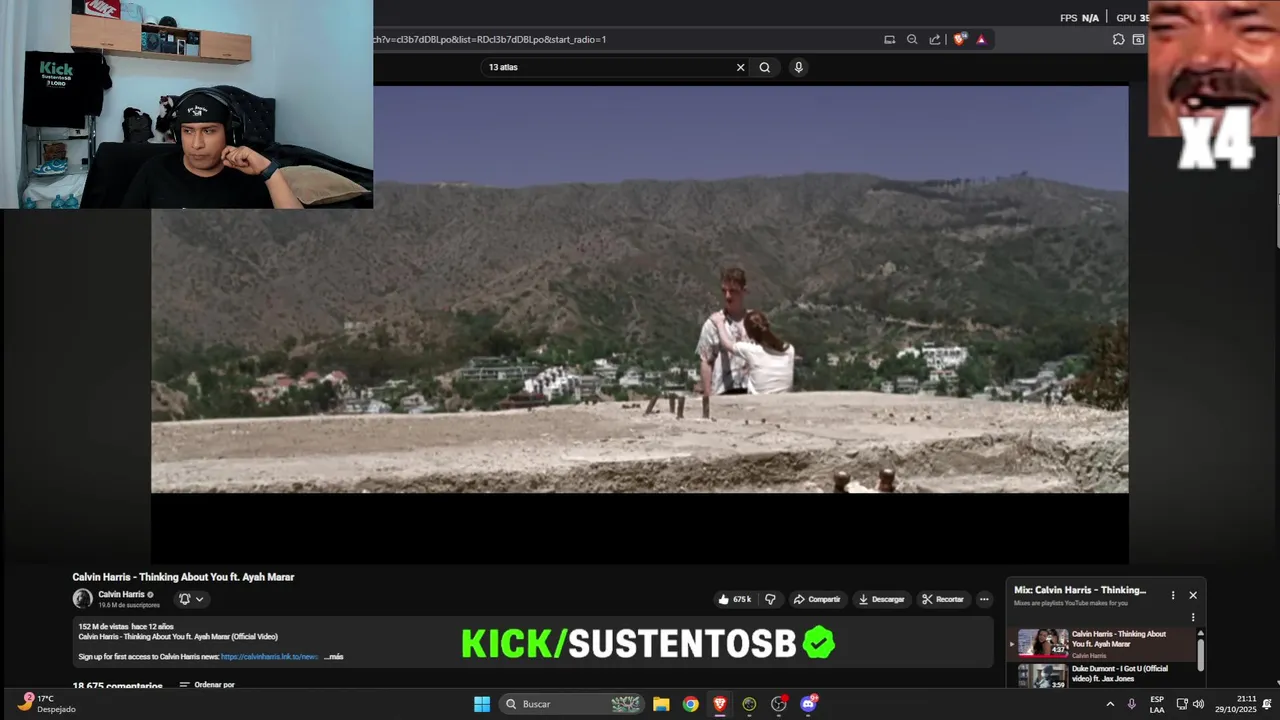The width and height of the screenshot is (1280, 720).
Task: Open calvinharris.lnk.to news link in description
Action: pos(269,657)
